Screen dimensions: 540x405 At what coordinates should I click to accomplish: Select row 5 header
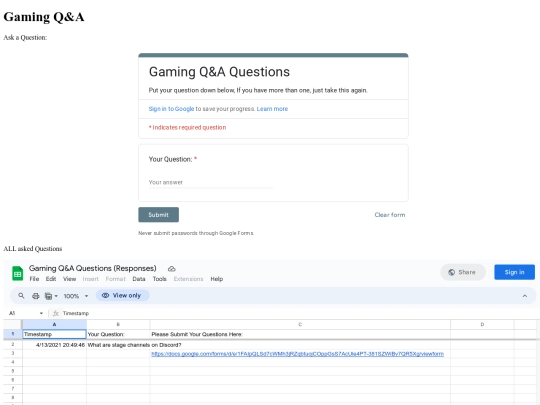point(13,371)
